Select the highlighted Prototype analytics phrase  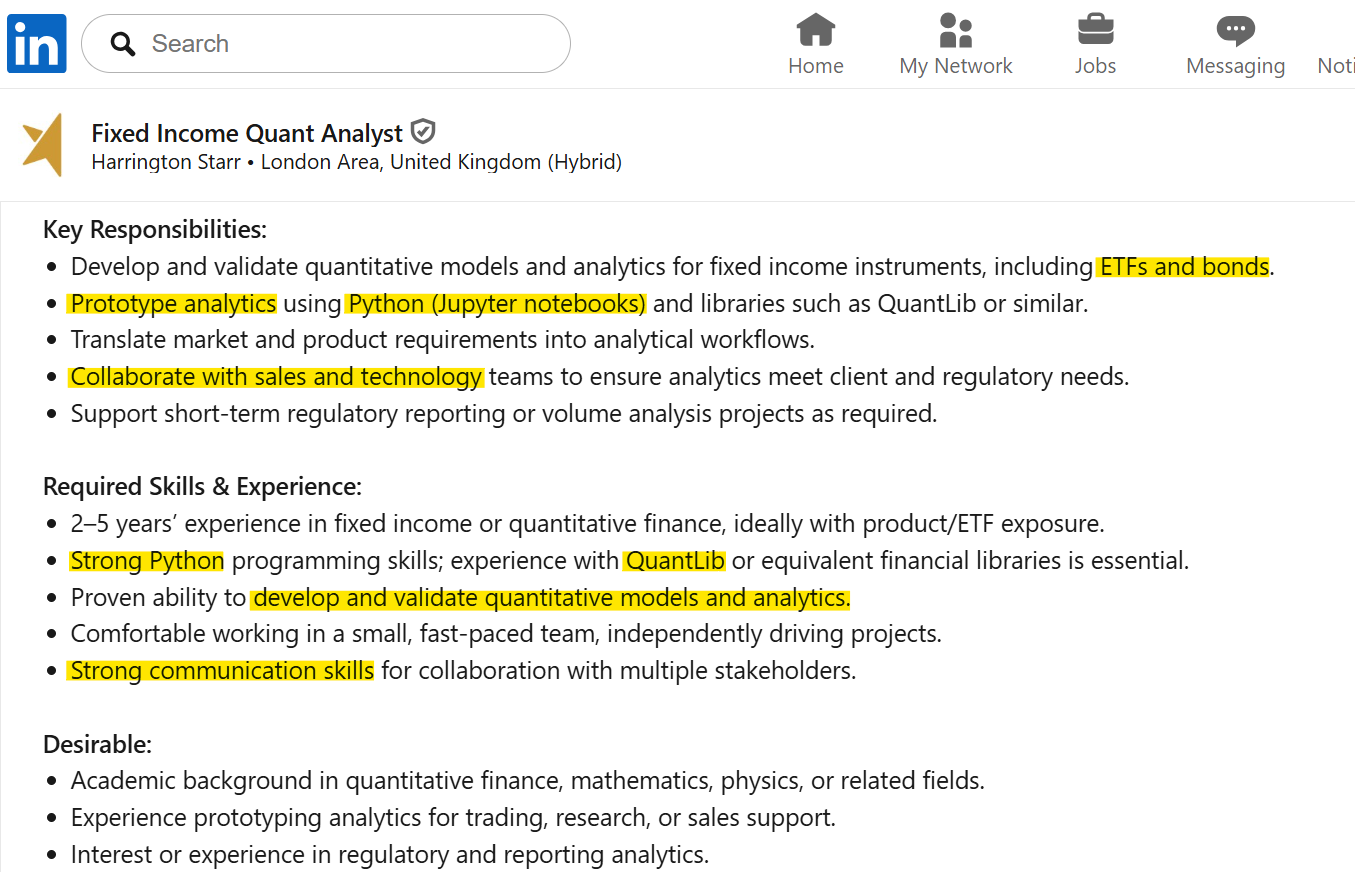point(172,303)
